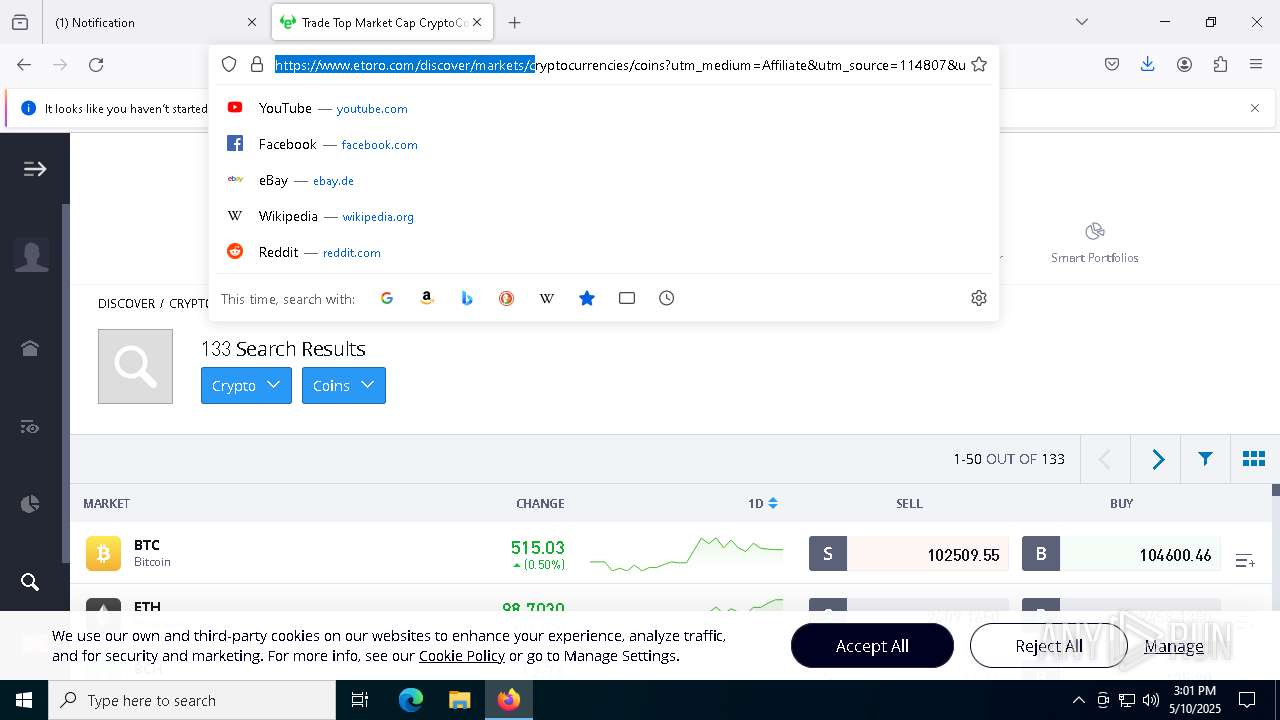Go back to previous page

coord(24,64)
